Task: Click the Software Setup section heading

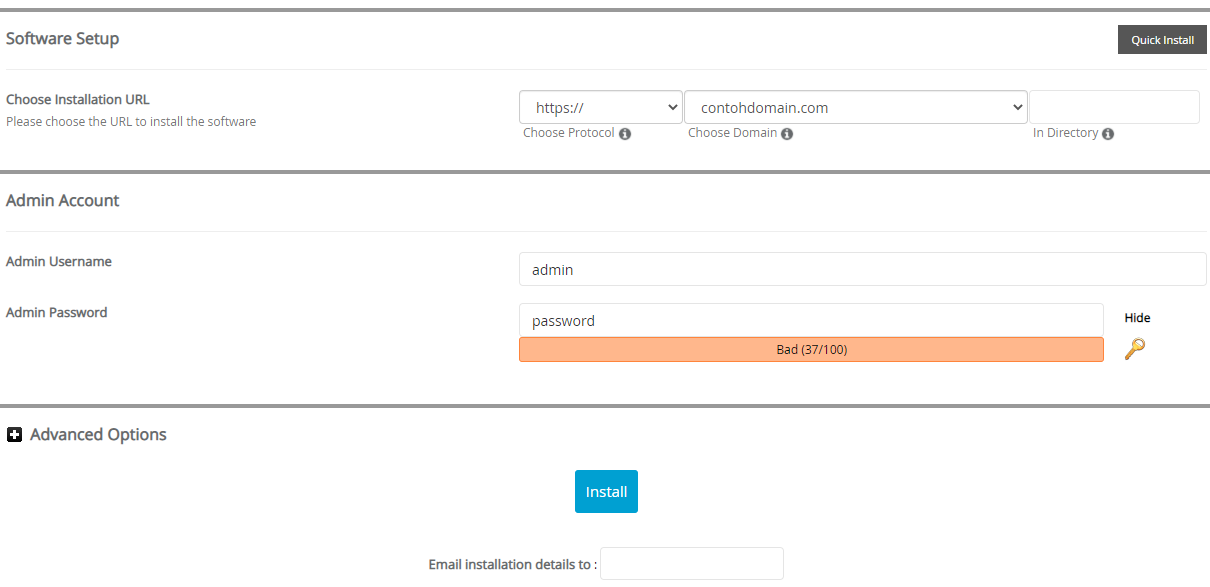Action: point(62,39)
